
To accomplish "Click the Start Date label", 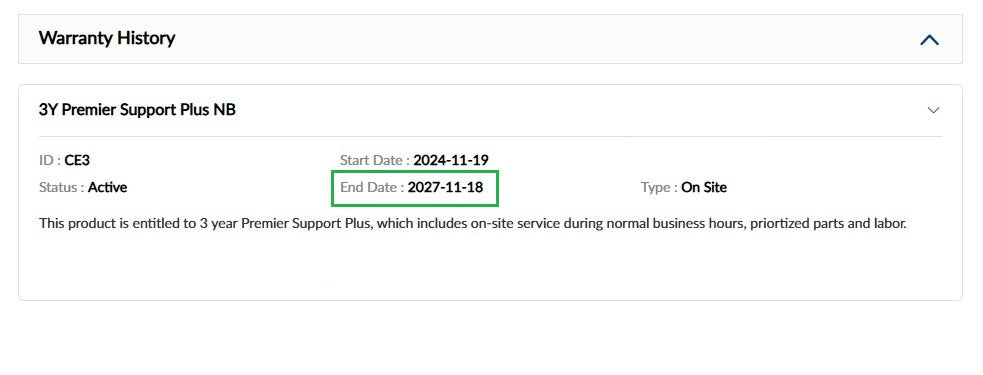I will coord(374,160).
